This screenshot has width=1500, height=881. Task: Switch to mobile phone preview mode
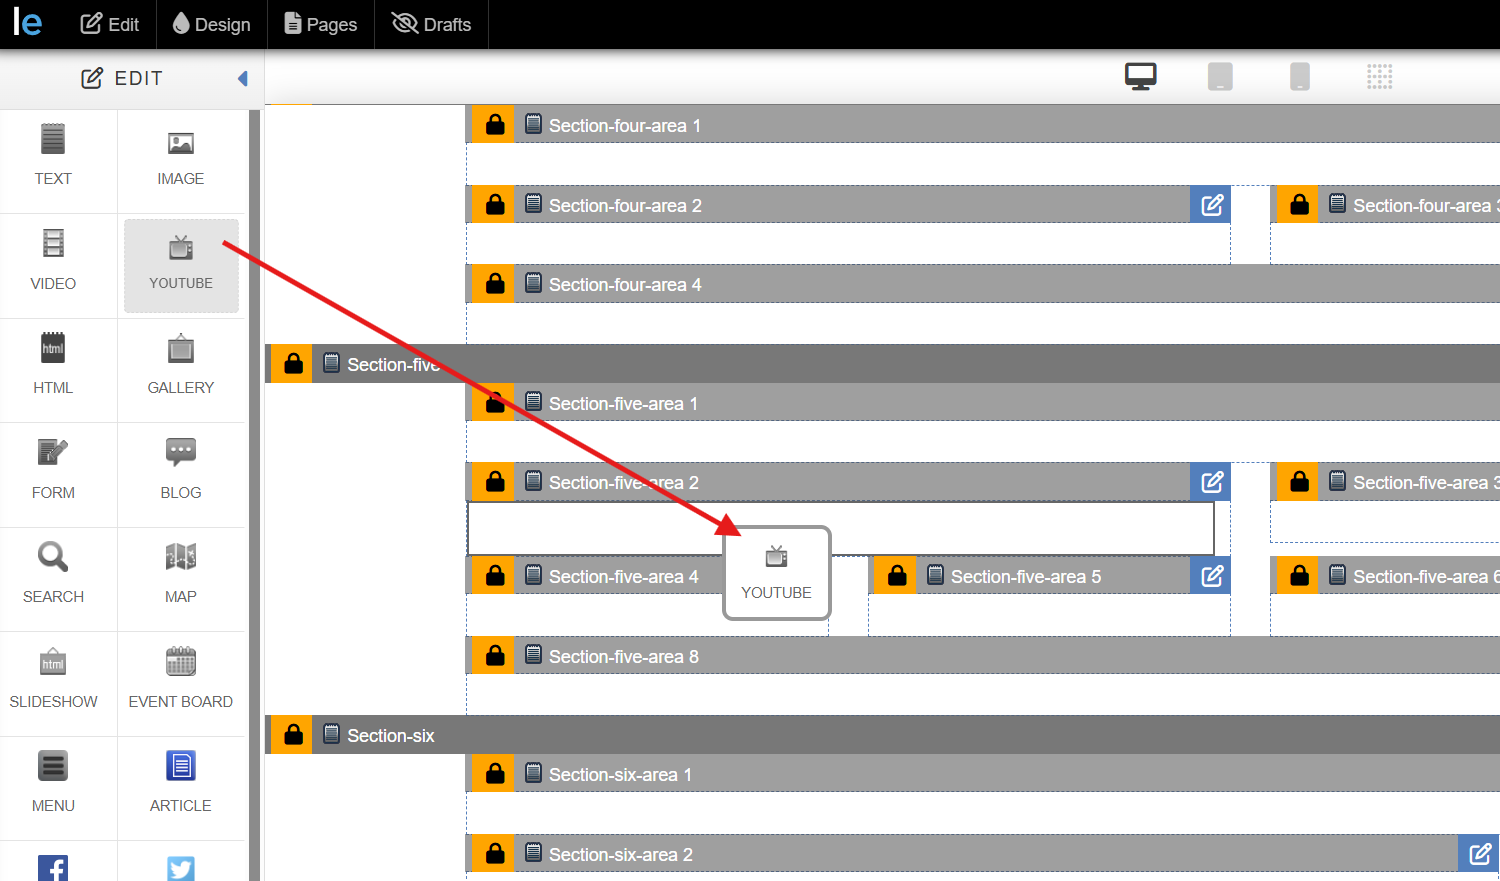tap(1300, 77)
